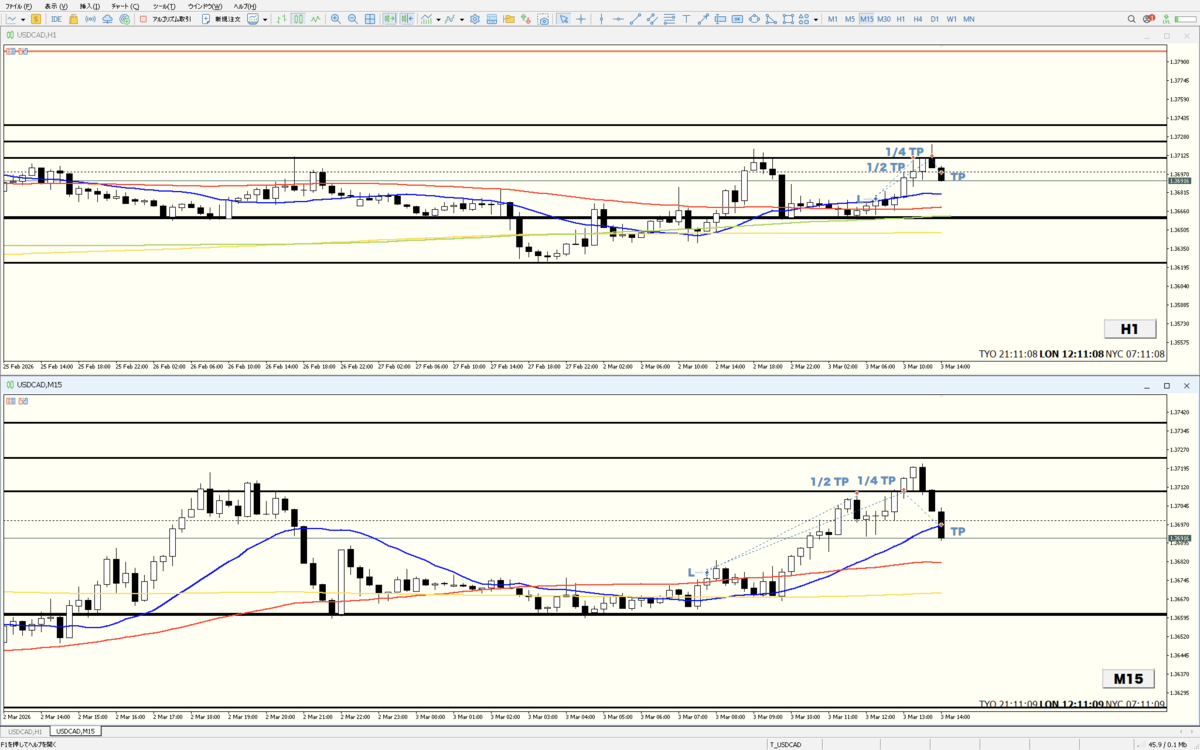Expand the indicators list dropdown
Image resolution: width=1200 pixels, height=750 pixels.
[x=438, y=19]
